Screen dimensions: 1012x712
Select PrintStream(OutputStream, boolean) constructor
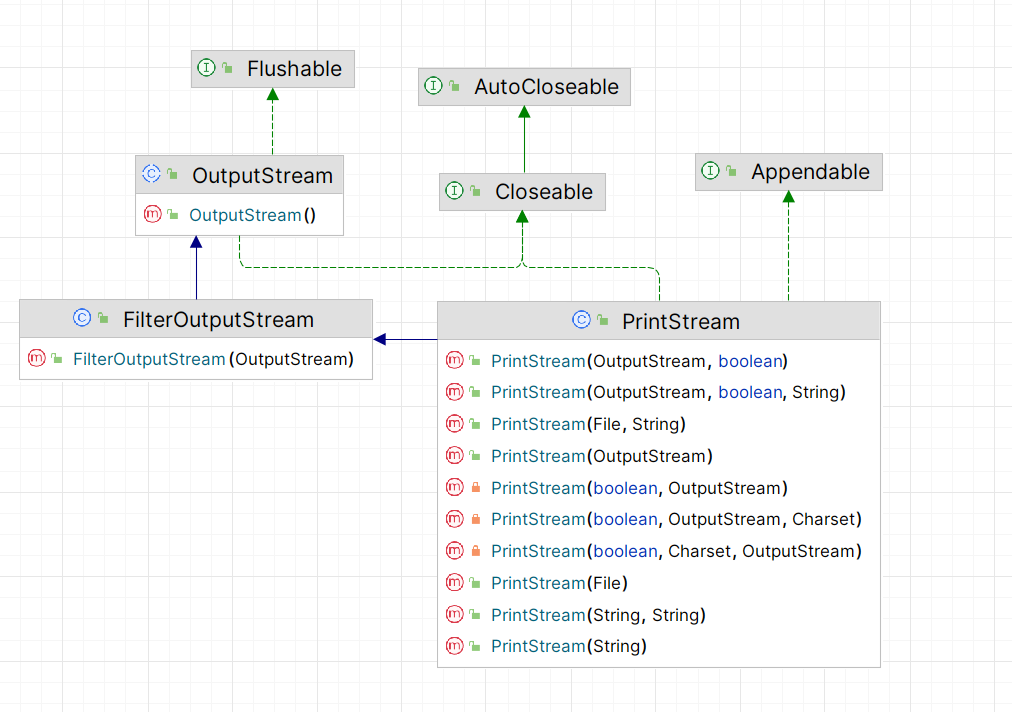pyautogui.click(x=659, y=361)
